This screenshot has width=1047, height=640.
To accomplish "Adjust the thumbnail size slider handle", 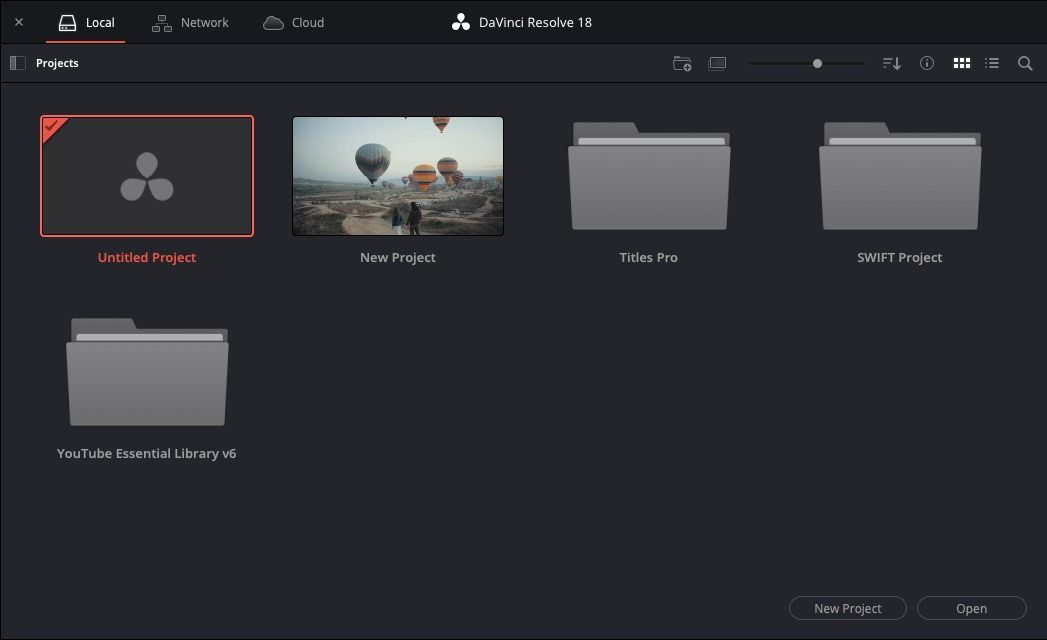I will [817, 63].
